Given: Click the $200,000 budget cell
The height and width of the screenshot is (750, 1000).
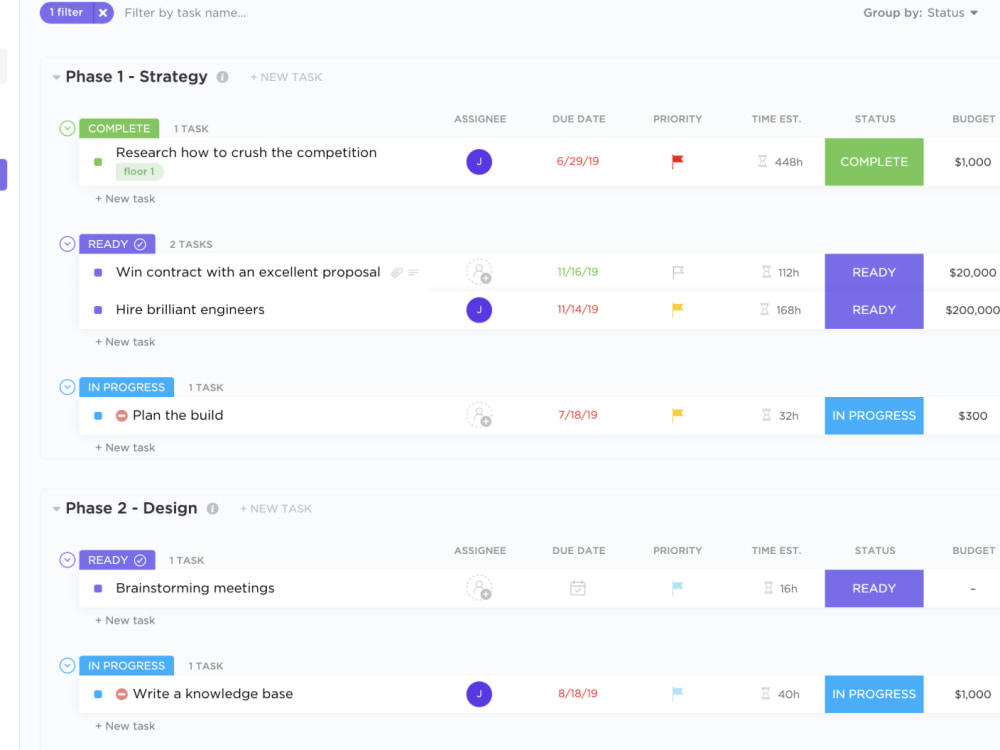Looking at the screenshot, I should tap(972, 310).
